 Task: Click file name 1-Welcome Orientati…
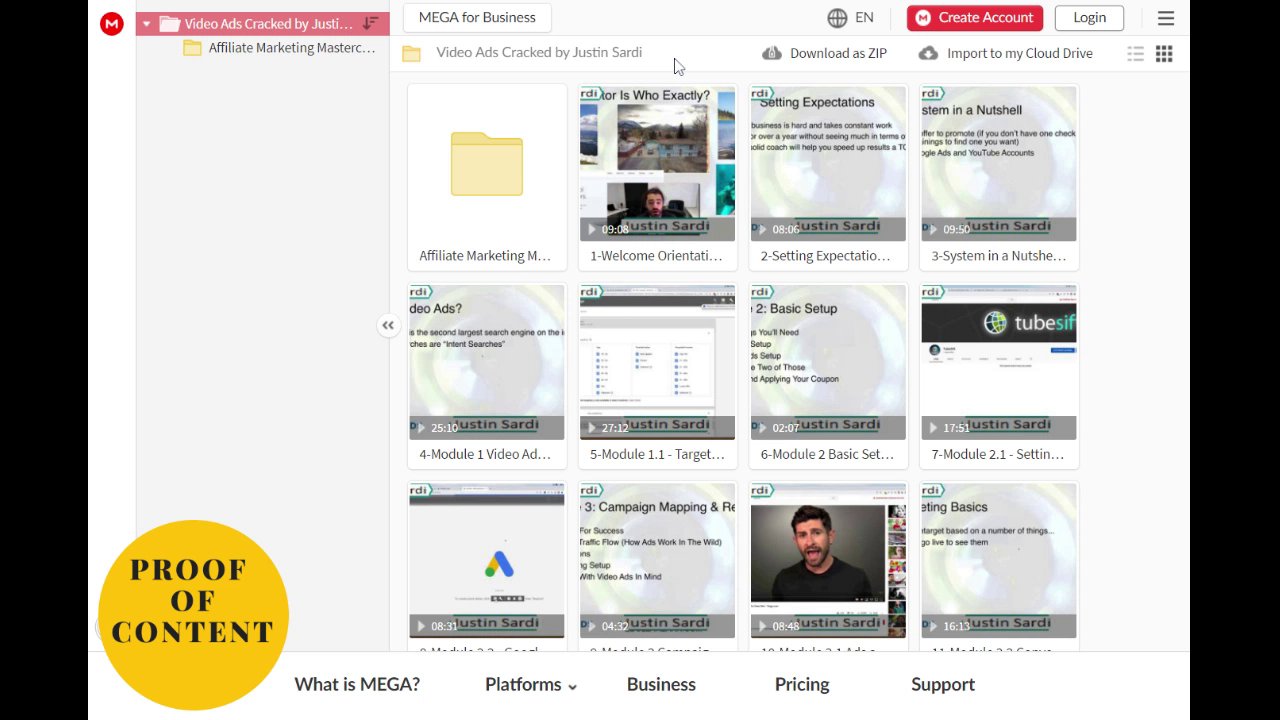click(x=656, y=256)
